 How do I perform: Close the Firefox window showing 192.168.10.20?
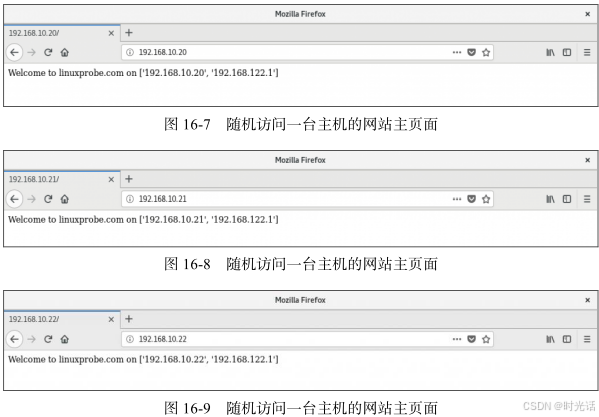point(588,14)
